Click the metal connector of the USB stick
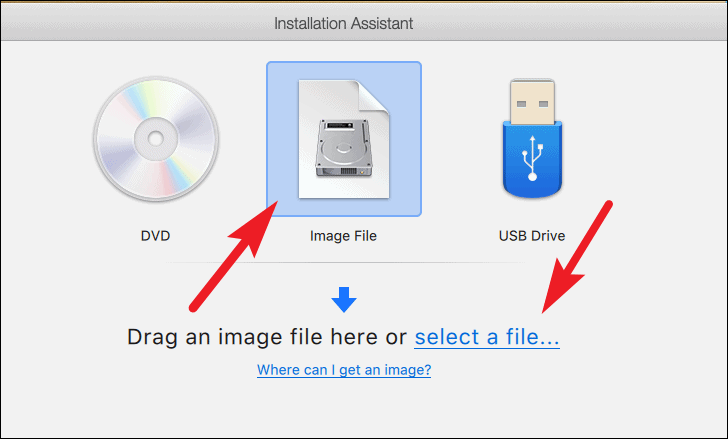This screenshot has width=728, height=439. click(532, 102)
